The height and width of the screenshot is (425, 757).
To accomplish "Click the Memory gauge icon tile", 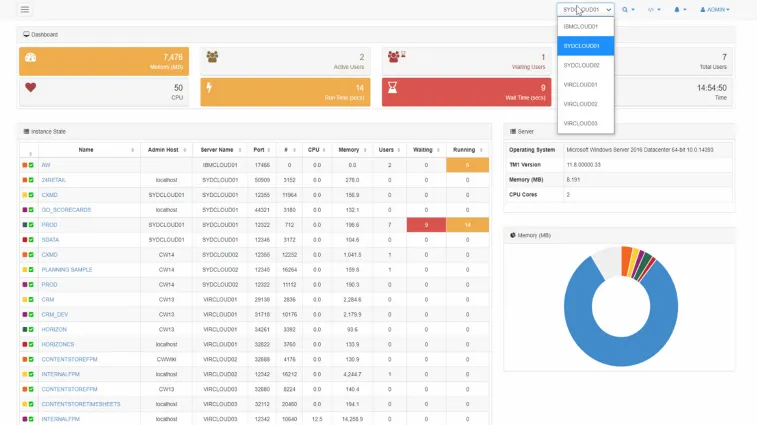I will (x=30, y=58).
